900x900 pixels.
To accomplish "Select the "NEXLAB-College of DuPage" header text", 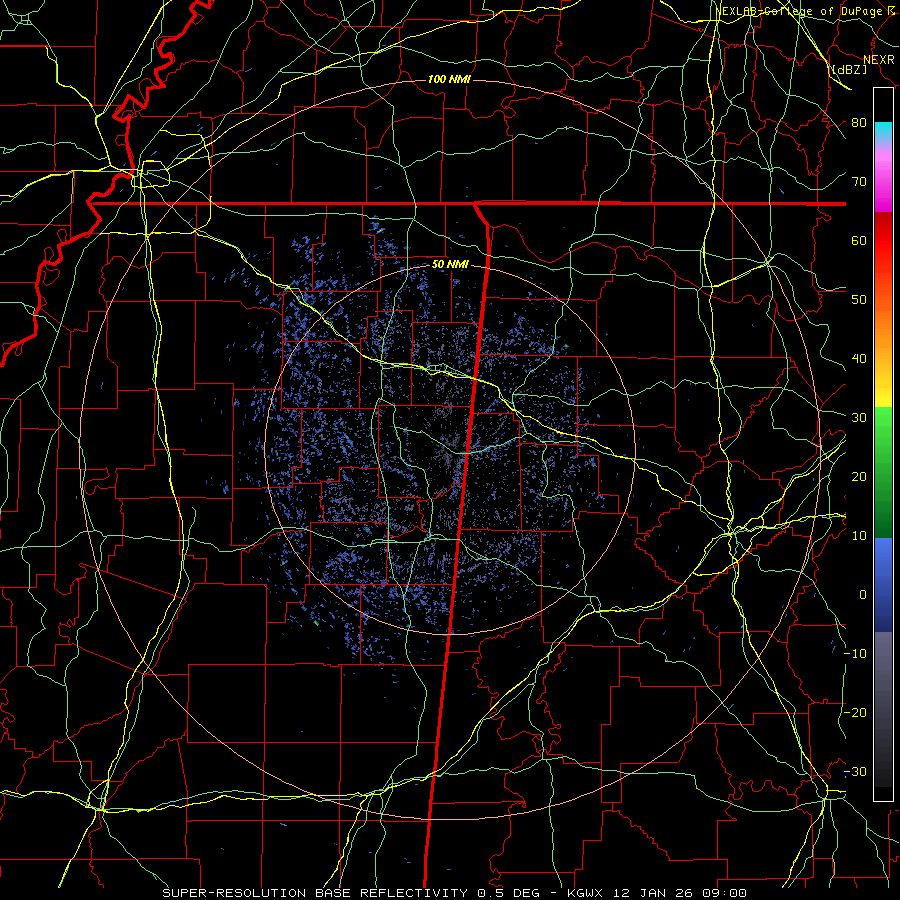I will pos(800,11).
